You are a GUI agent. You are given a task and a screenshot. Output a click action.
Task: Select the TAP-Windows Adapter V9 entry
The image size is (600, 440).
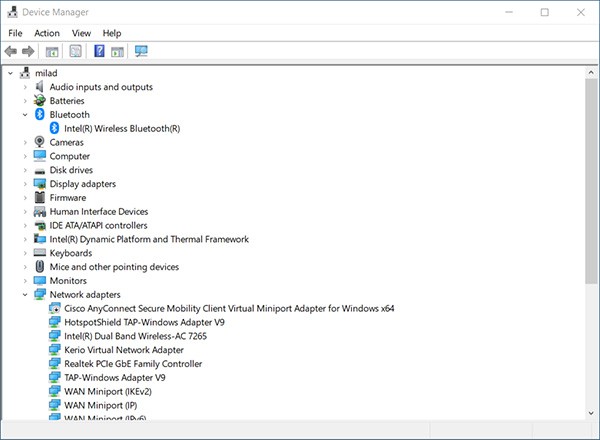coord(115,377)
